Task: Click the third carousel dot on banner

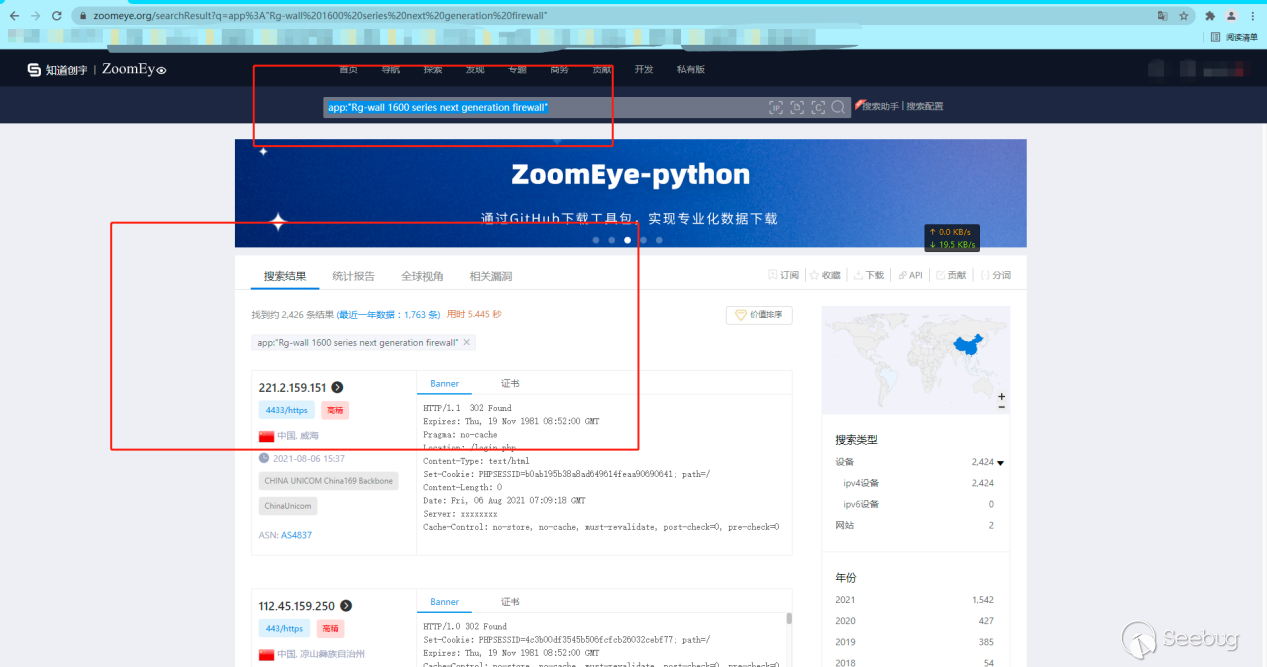Action: (x=627, y=240)
